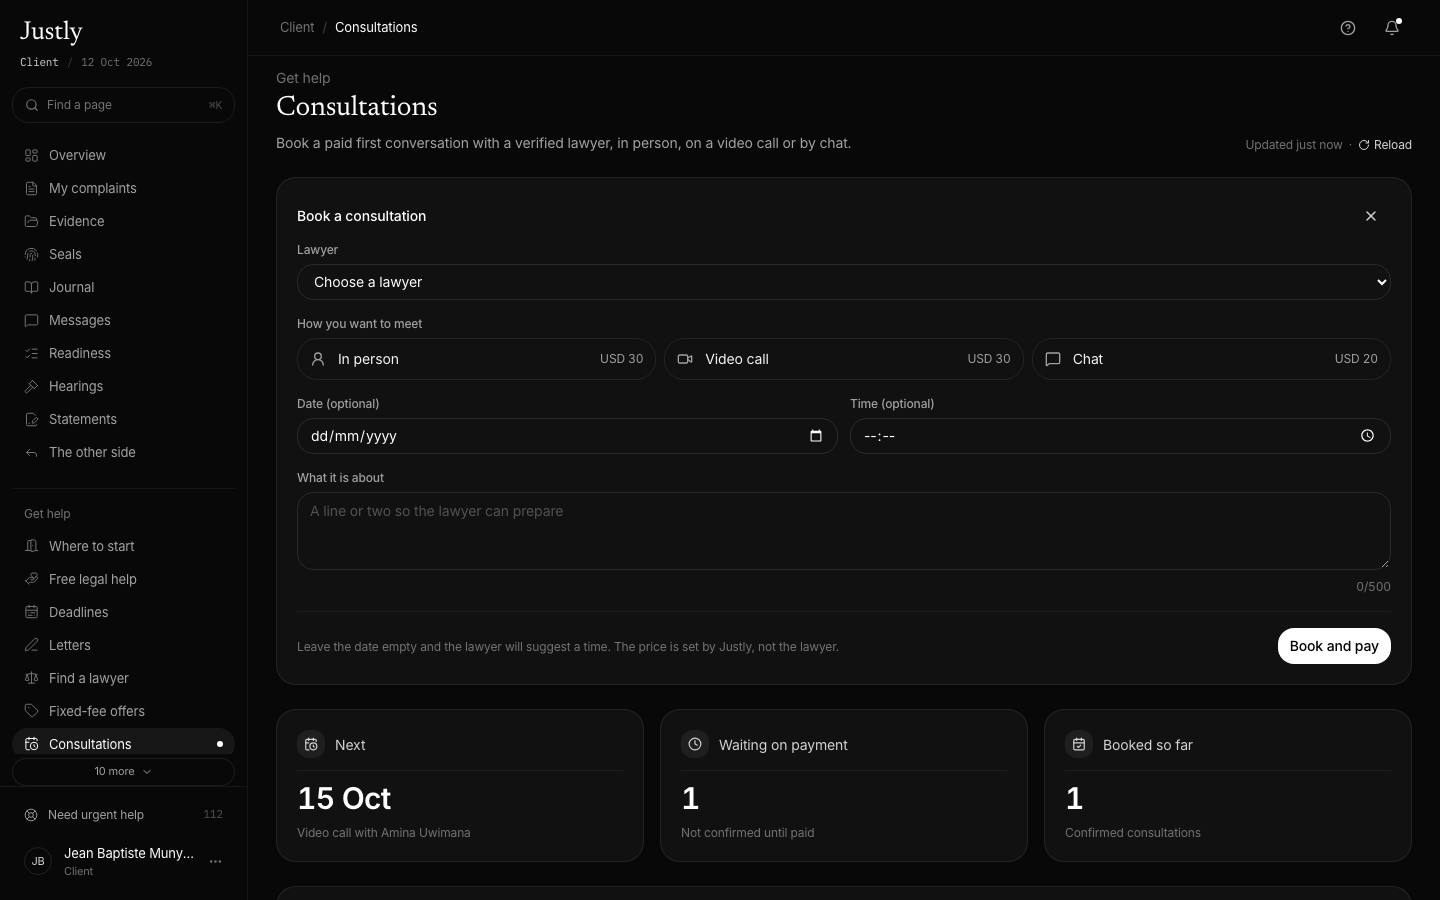The height and width of the screenshot is (900, 1440).
Task: Open The other side page
Action: pyautogui.click(x=123, y=452)
